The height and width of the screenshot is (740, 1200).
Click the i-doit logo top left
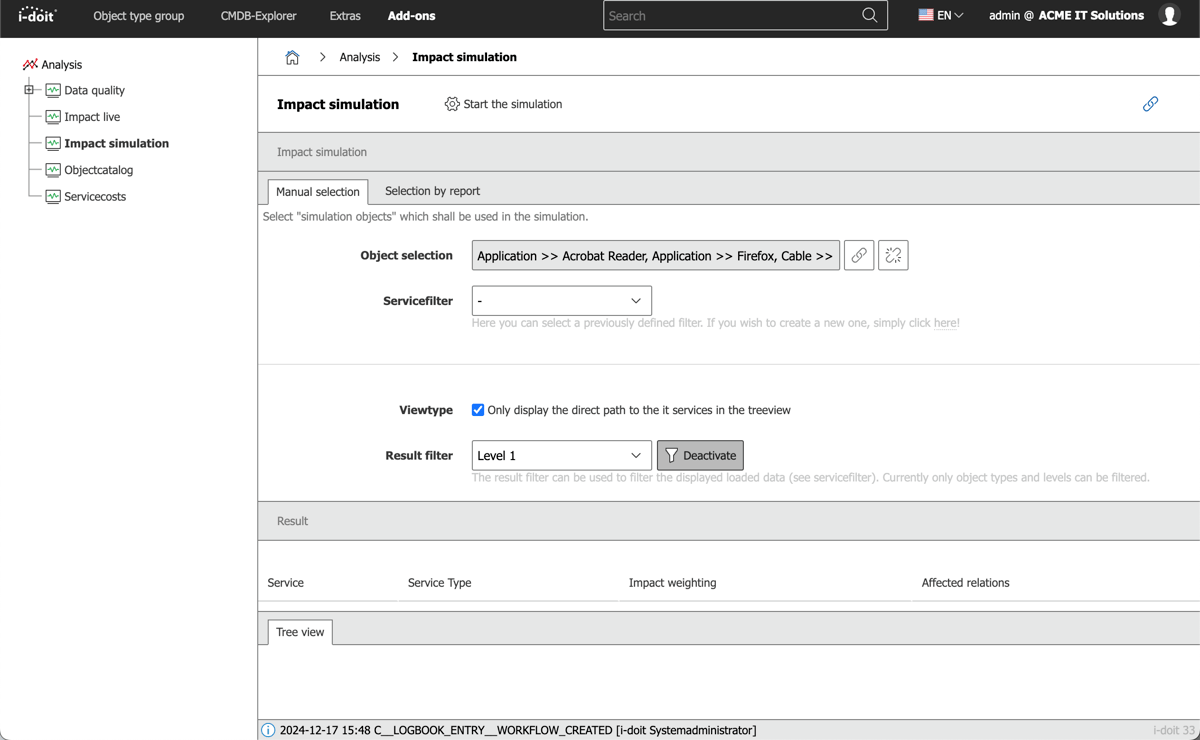click(36, 15)
